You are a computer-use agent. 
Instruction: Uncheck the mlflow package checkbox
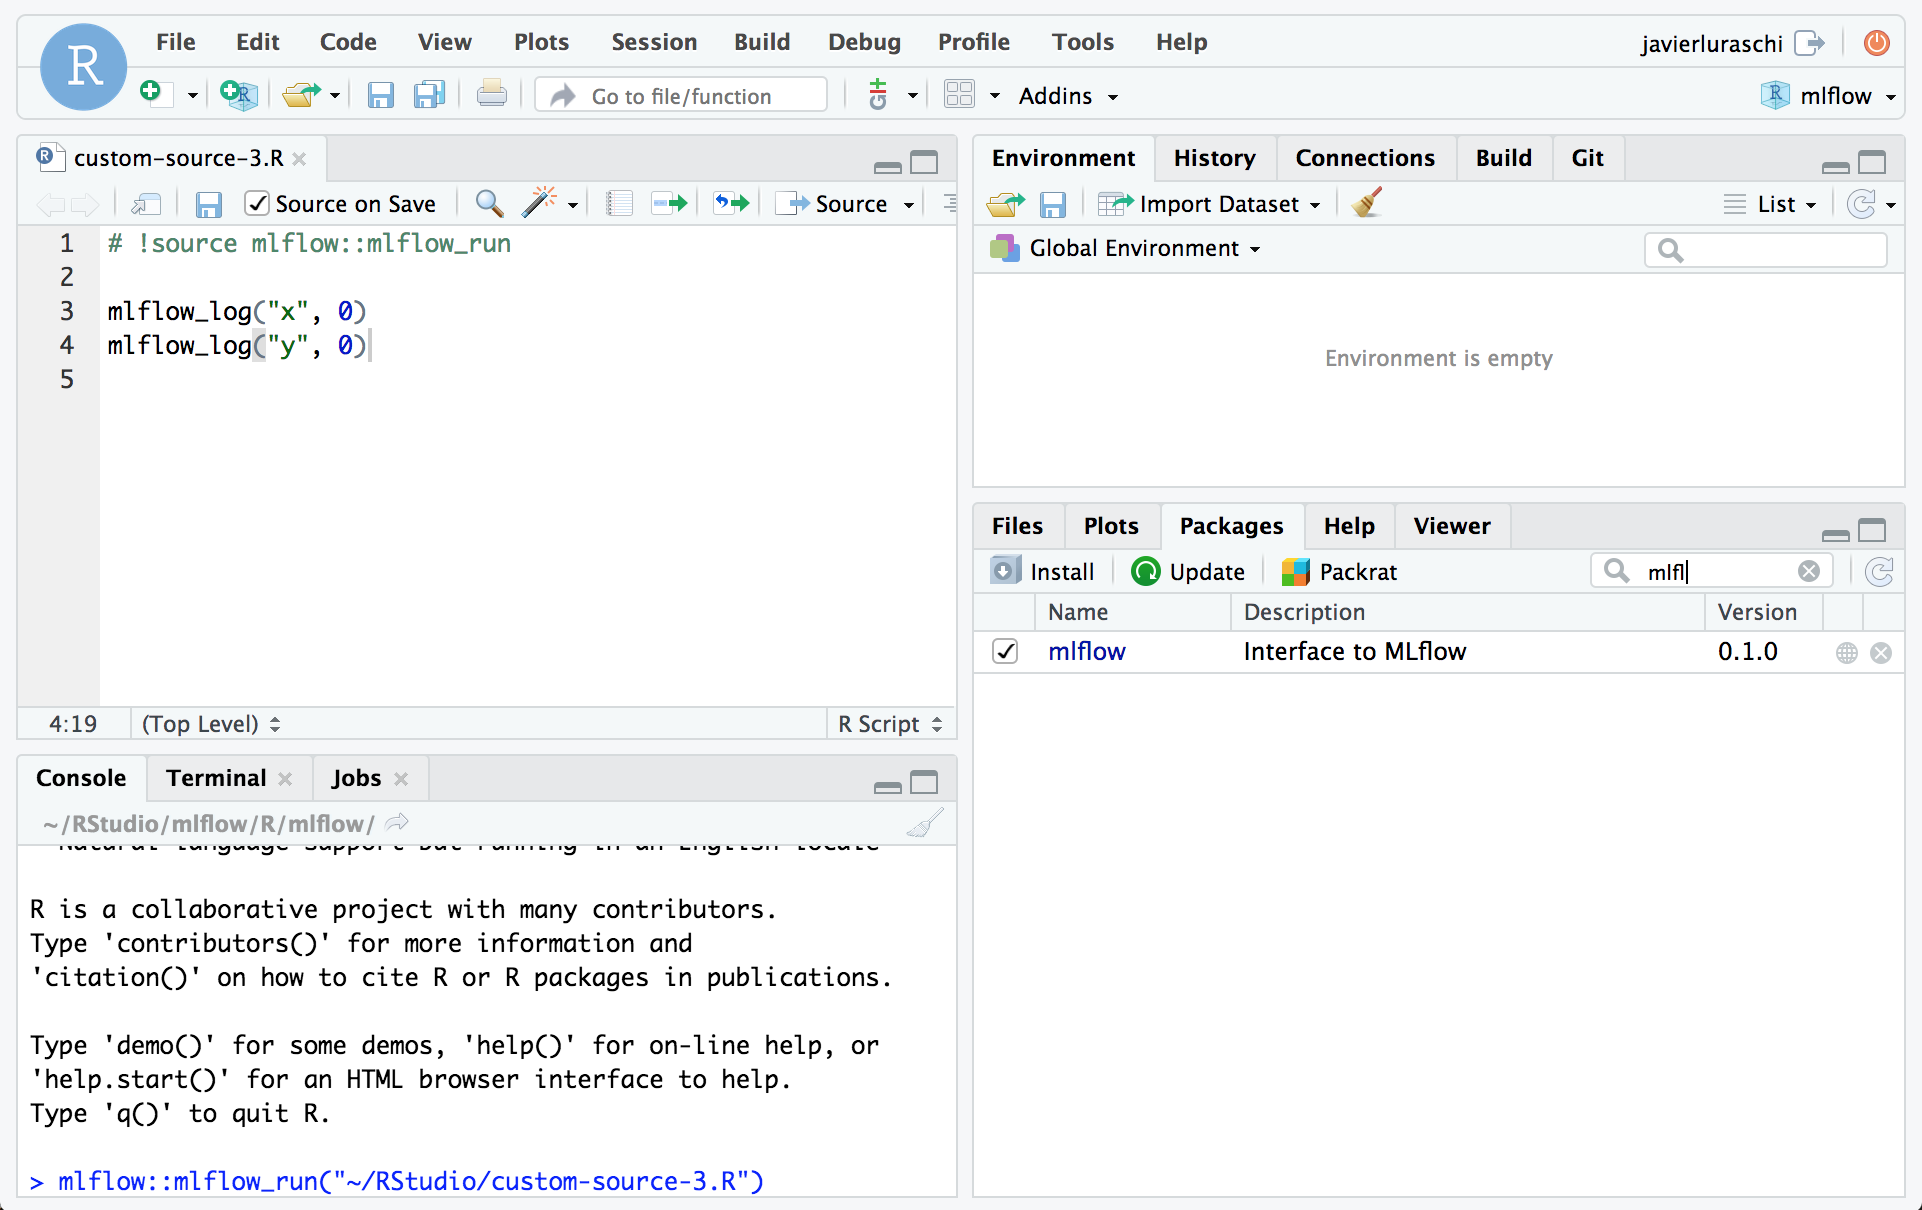point(1005,652)
